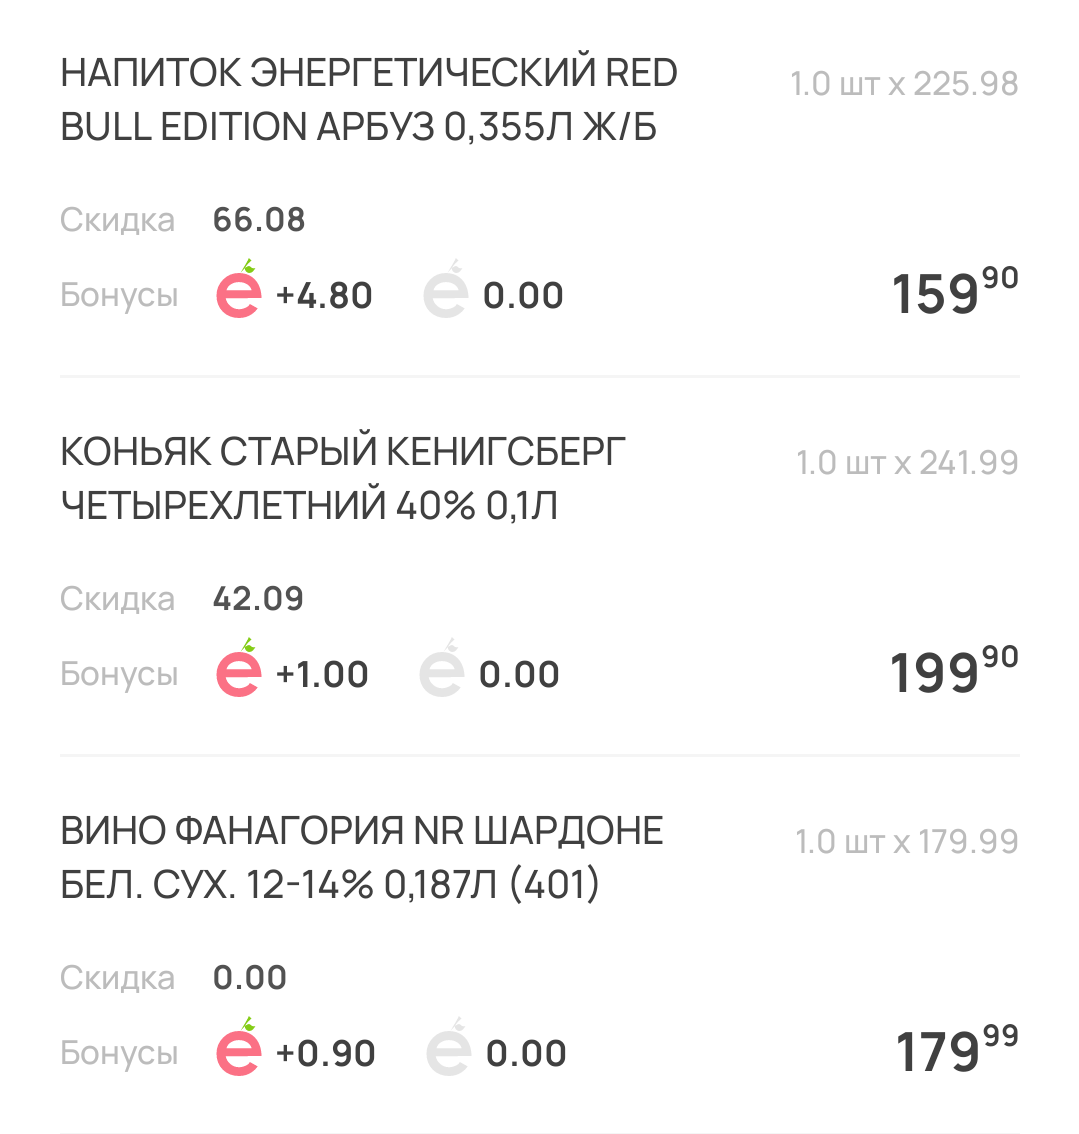Click the 1.0 шт x 179.99 quantity text

pyautogui.click(x=908, y=842)
